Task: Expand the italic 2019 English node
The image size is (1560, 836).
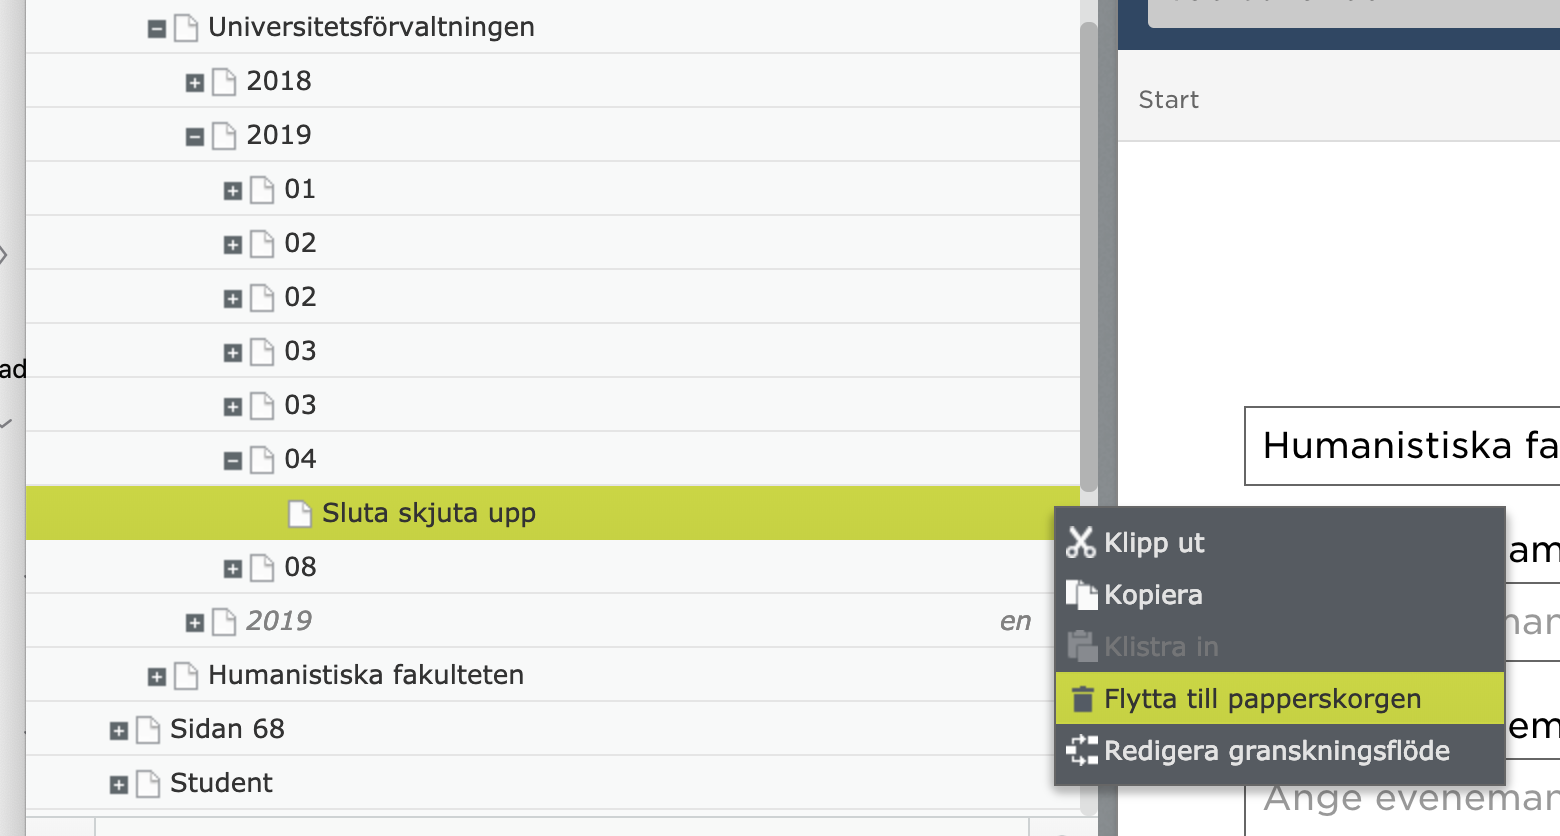Action: tap(195, 623)
